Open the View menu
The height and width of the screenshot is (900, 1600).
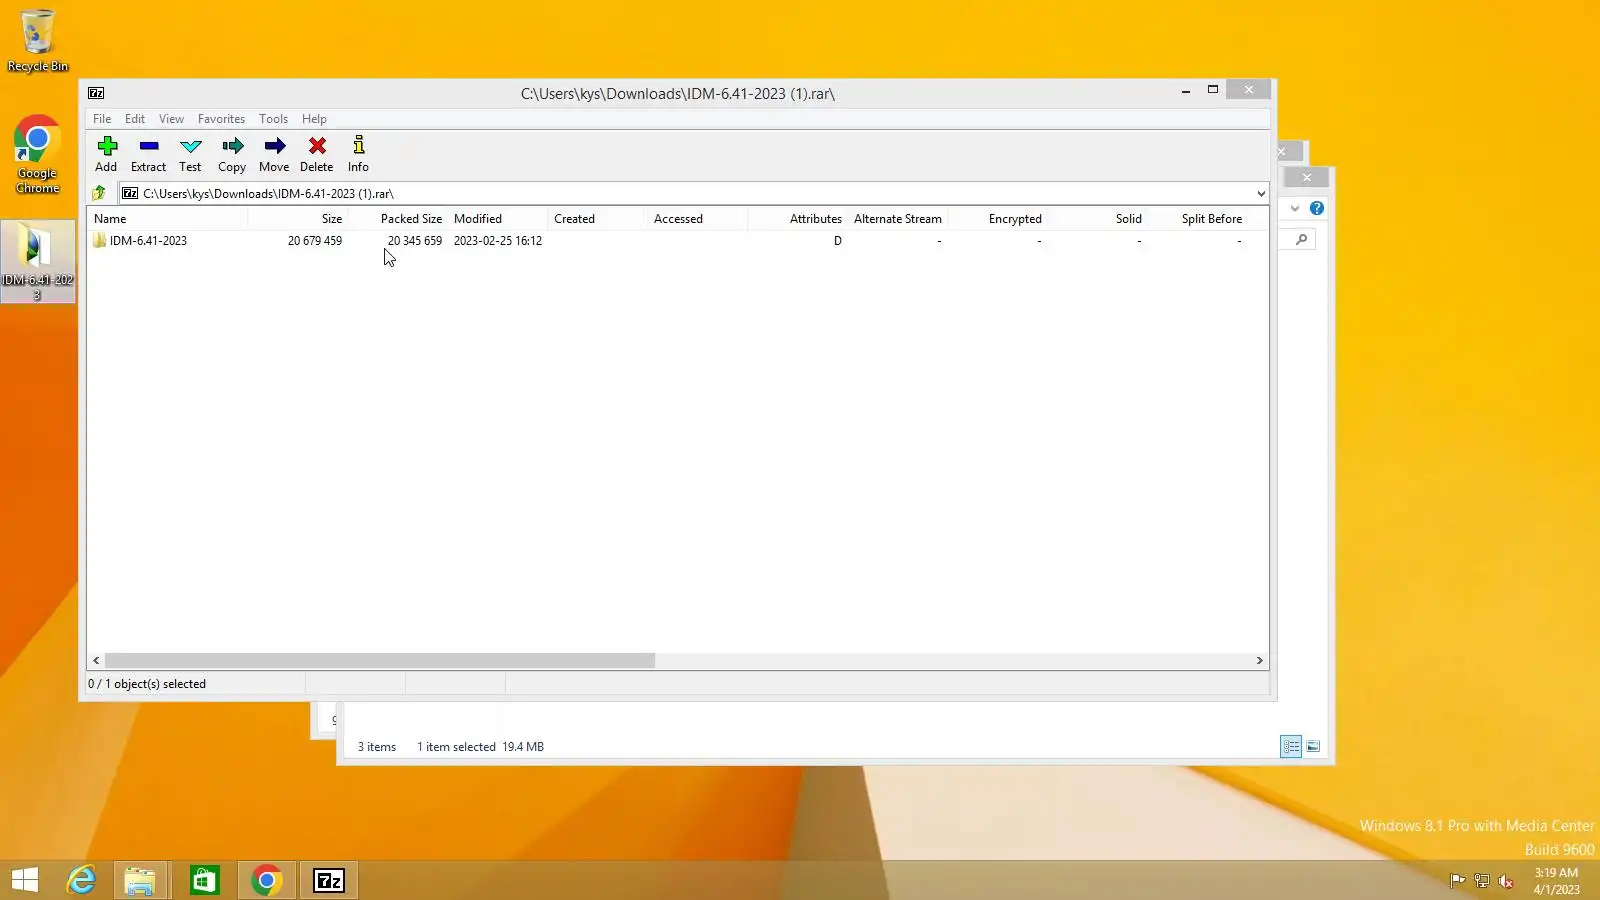tap(171, 118)
